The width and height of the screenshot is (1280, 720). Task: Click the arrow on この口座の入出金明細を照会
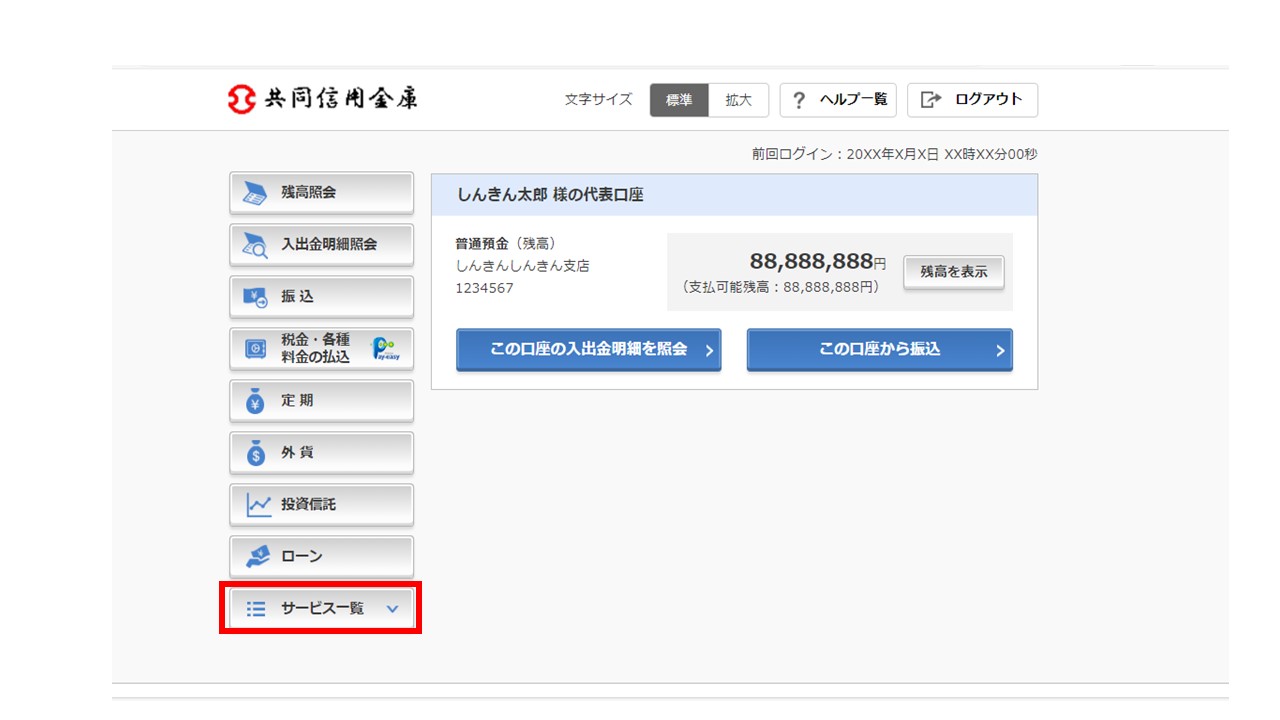(708, 351)
